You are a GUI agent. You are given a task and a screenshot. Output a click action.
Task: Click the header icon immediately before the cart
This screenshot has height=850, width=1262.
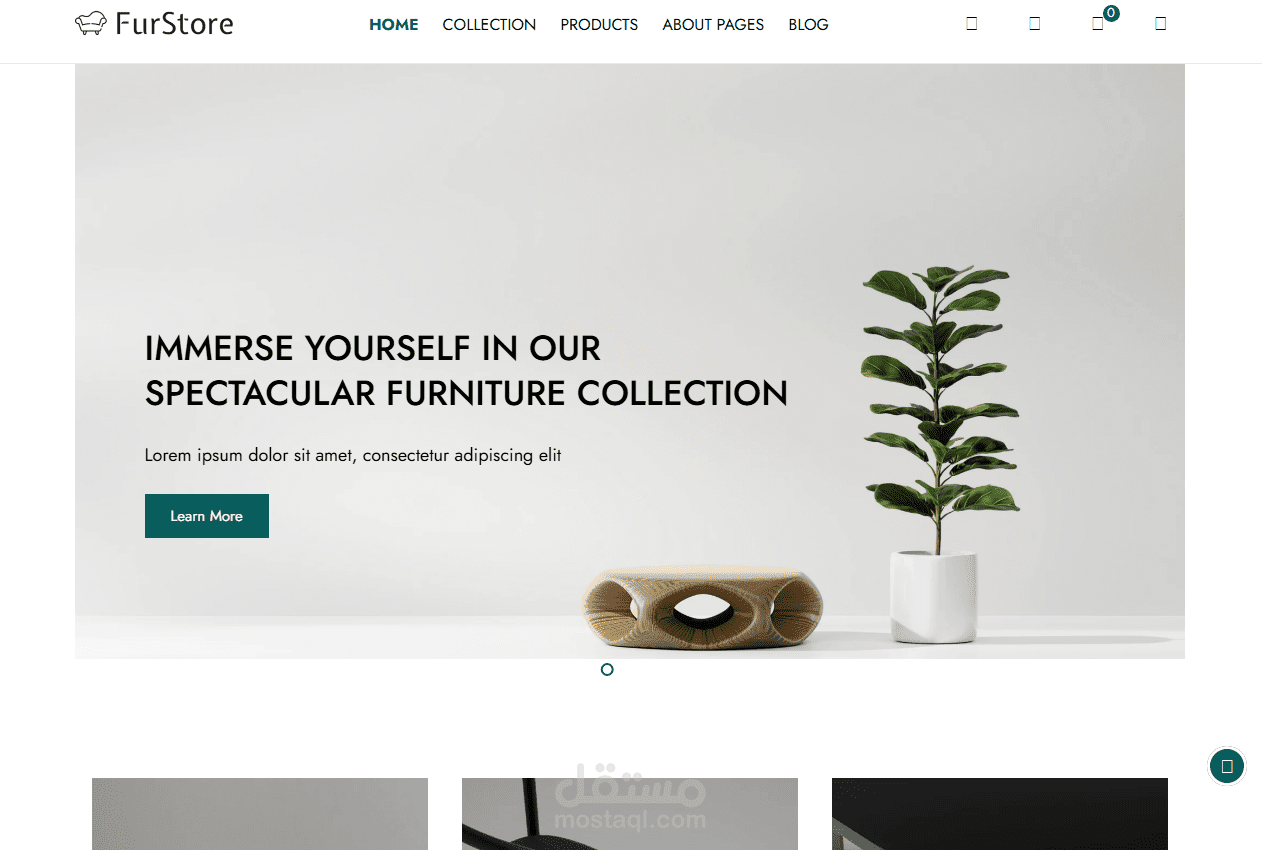(1034, 24)
